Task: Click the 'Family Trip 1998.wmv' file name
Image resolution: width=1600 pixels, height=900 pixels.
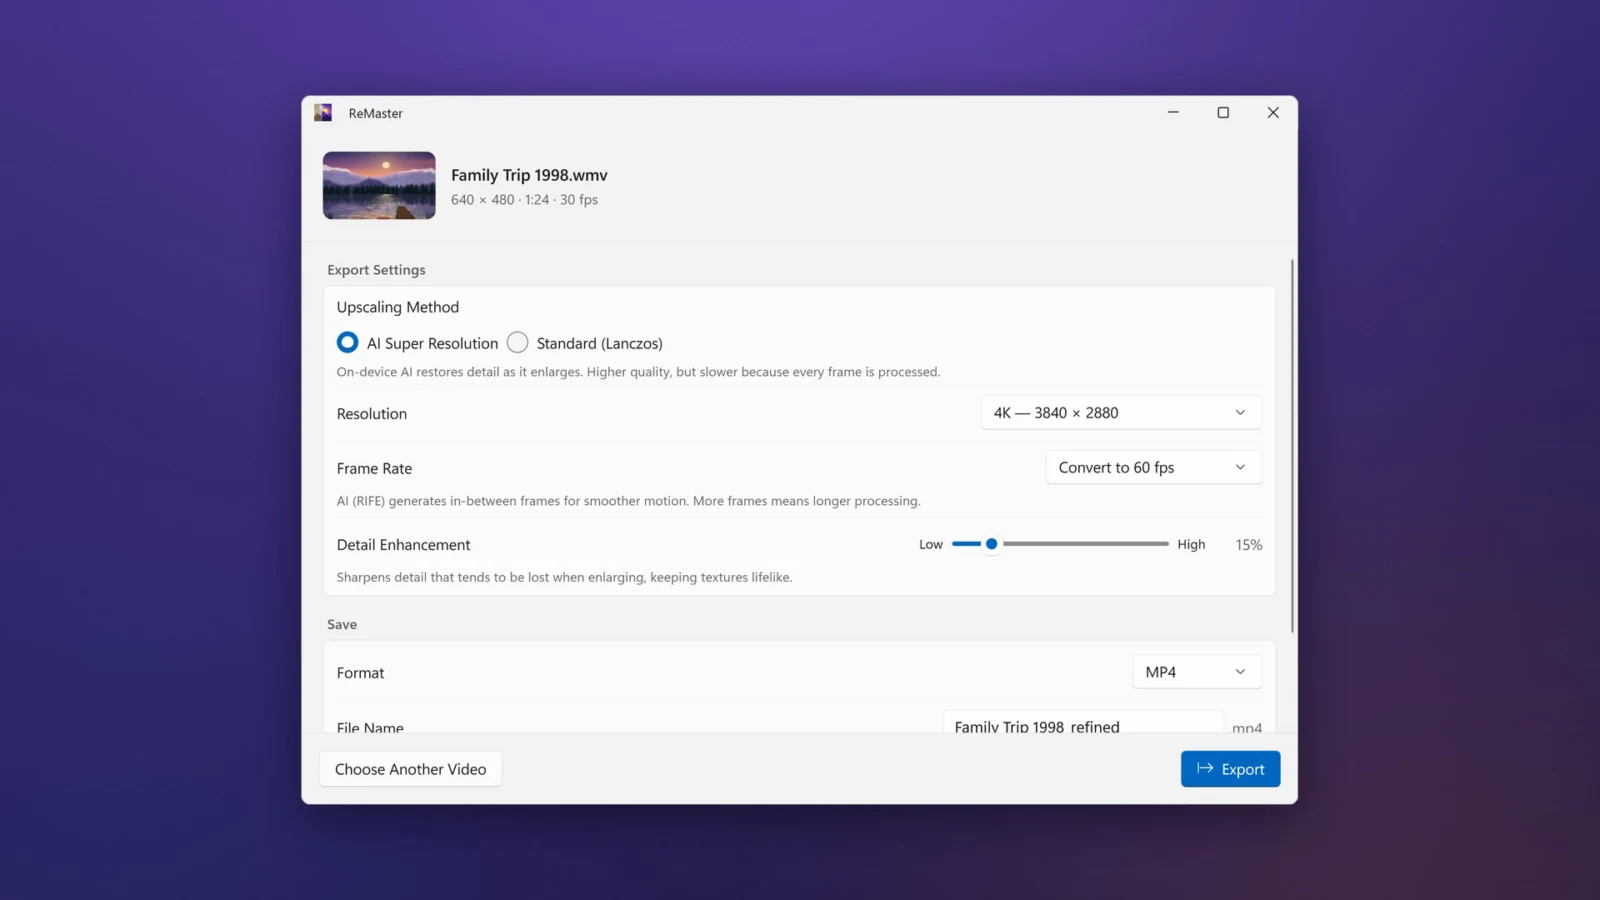Action: click(x=529, y=175)
